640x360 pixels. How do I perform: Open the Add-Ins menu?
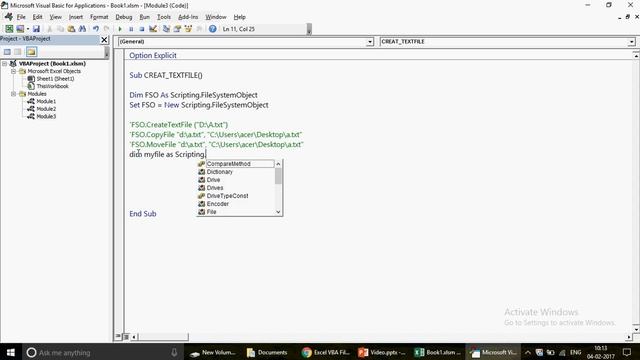click(188, 17)
